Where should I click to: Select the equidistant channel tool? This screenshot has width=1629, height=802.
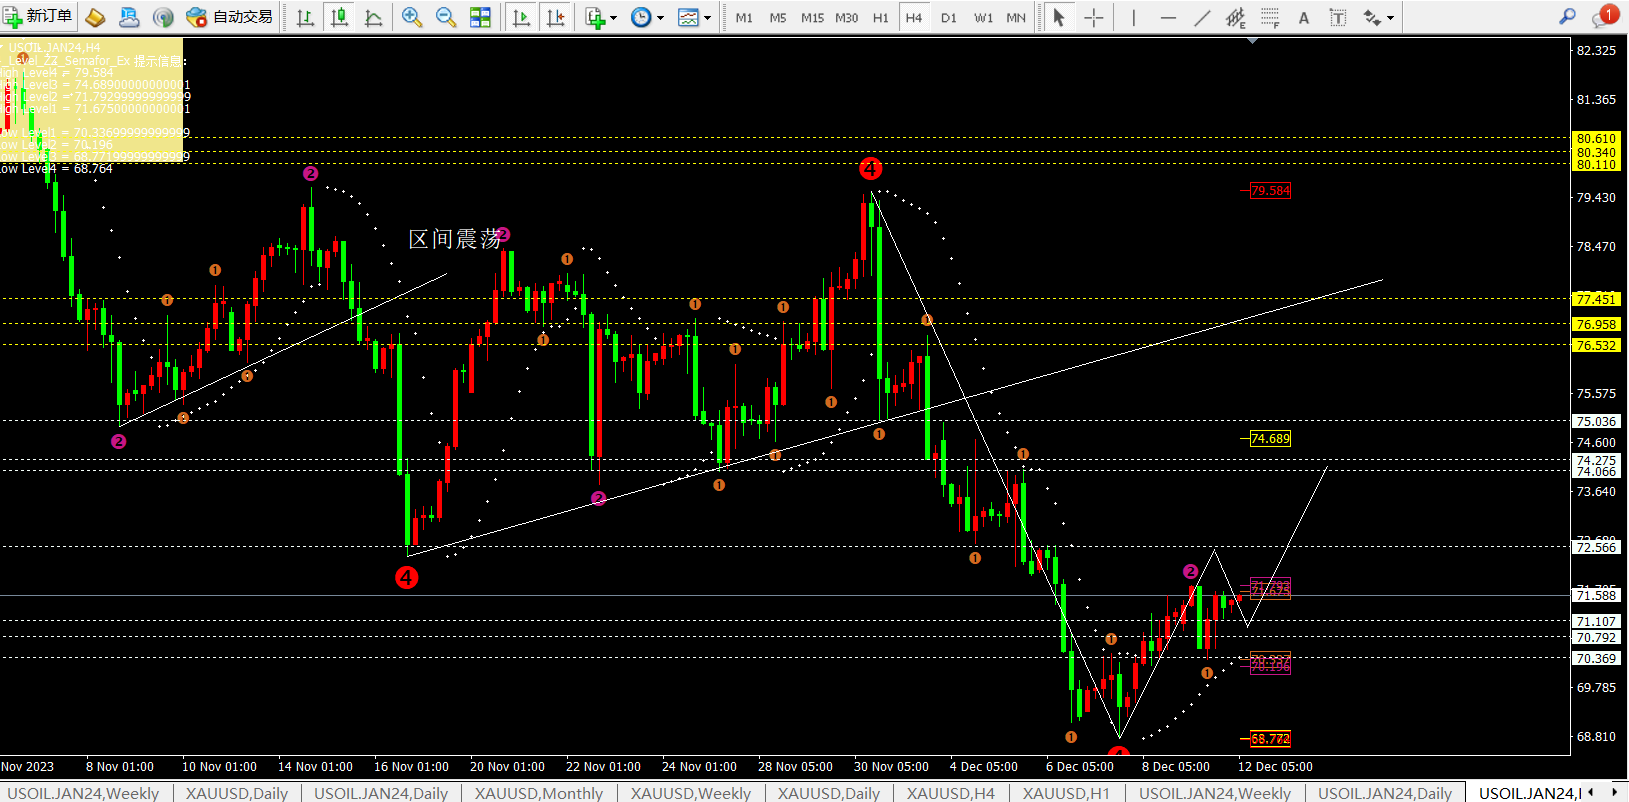point(1236,17)
